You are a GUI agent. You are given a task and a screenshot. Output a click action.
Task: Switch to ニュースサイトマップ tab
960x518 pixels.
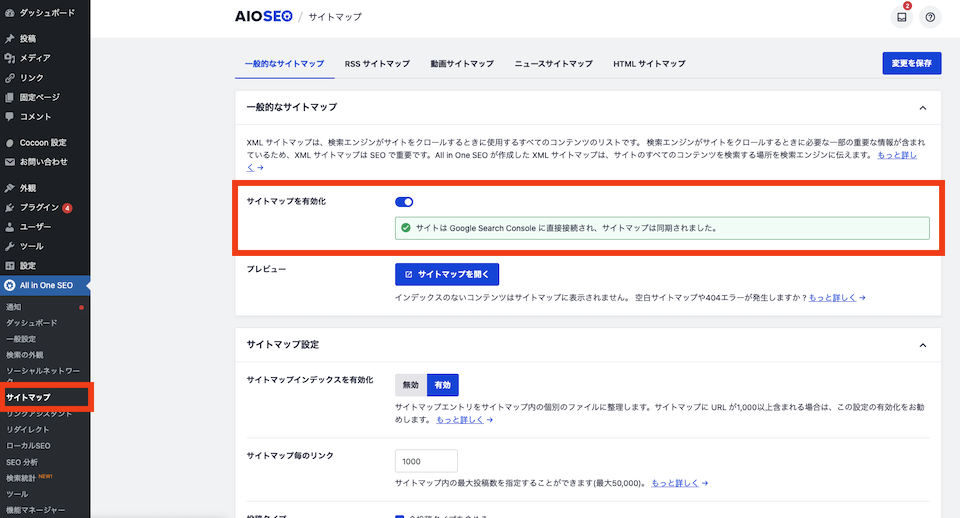(x=553, y=64)
